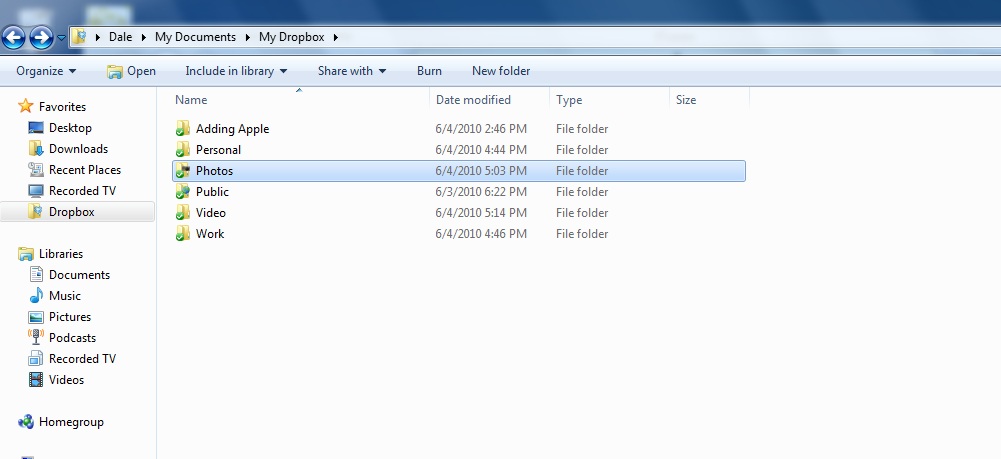Screen dimensions: 1001x459
Task: Create a New folder
Action: 501,71
